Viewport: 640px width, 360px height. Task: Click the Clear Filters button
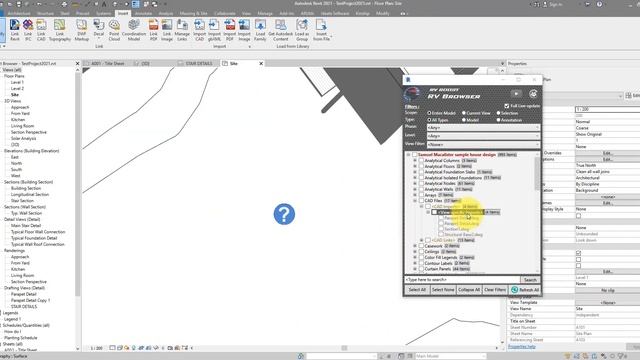click(x=495, y=290)
